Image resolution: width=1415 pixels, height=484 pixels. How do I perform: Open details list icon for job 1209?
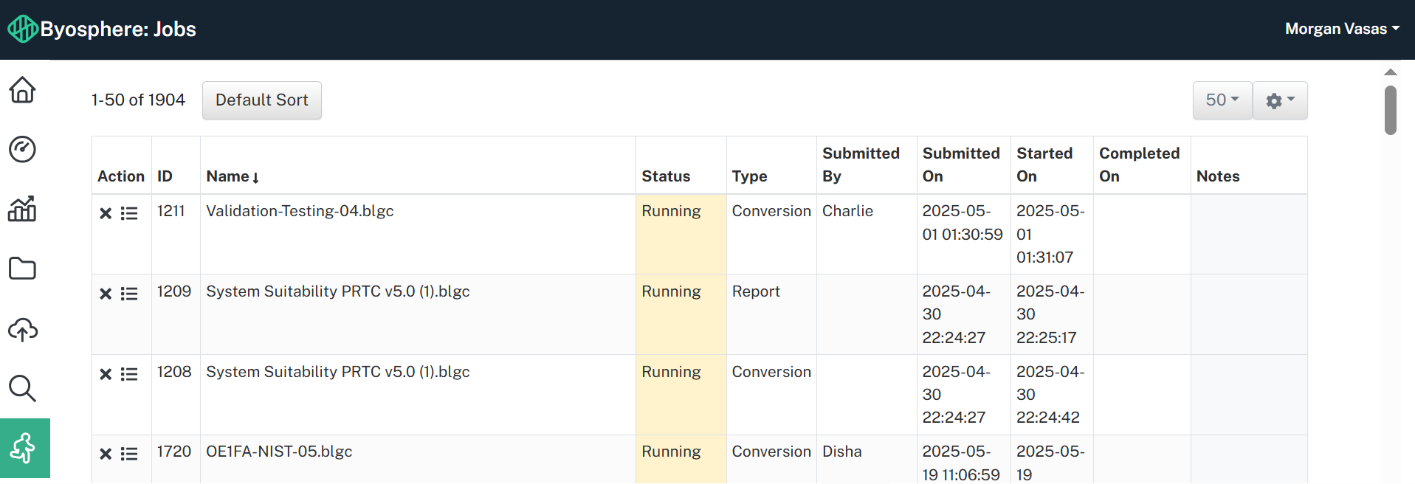(x=129, y=293)
